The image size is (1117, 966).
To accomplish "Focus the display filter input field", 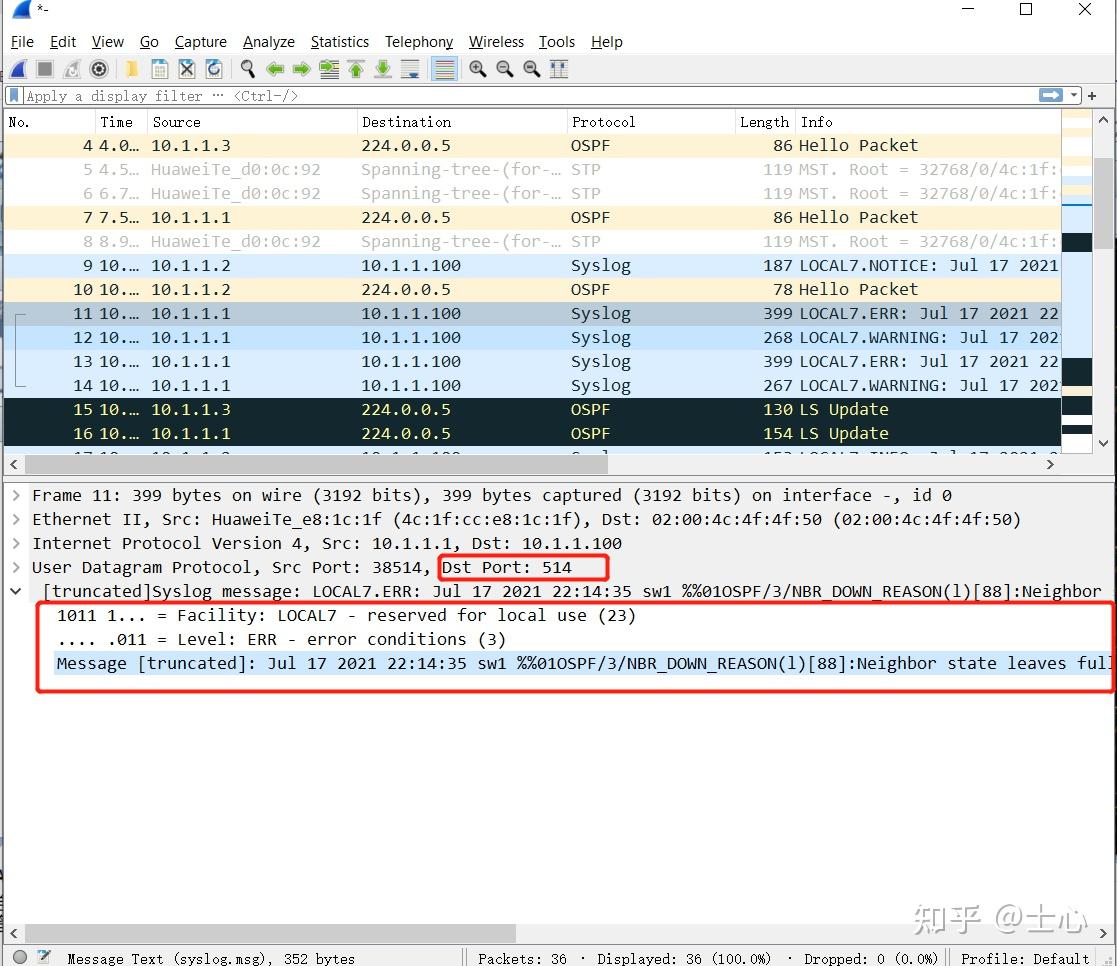I will click(531, 95).
